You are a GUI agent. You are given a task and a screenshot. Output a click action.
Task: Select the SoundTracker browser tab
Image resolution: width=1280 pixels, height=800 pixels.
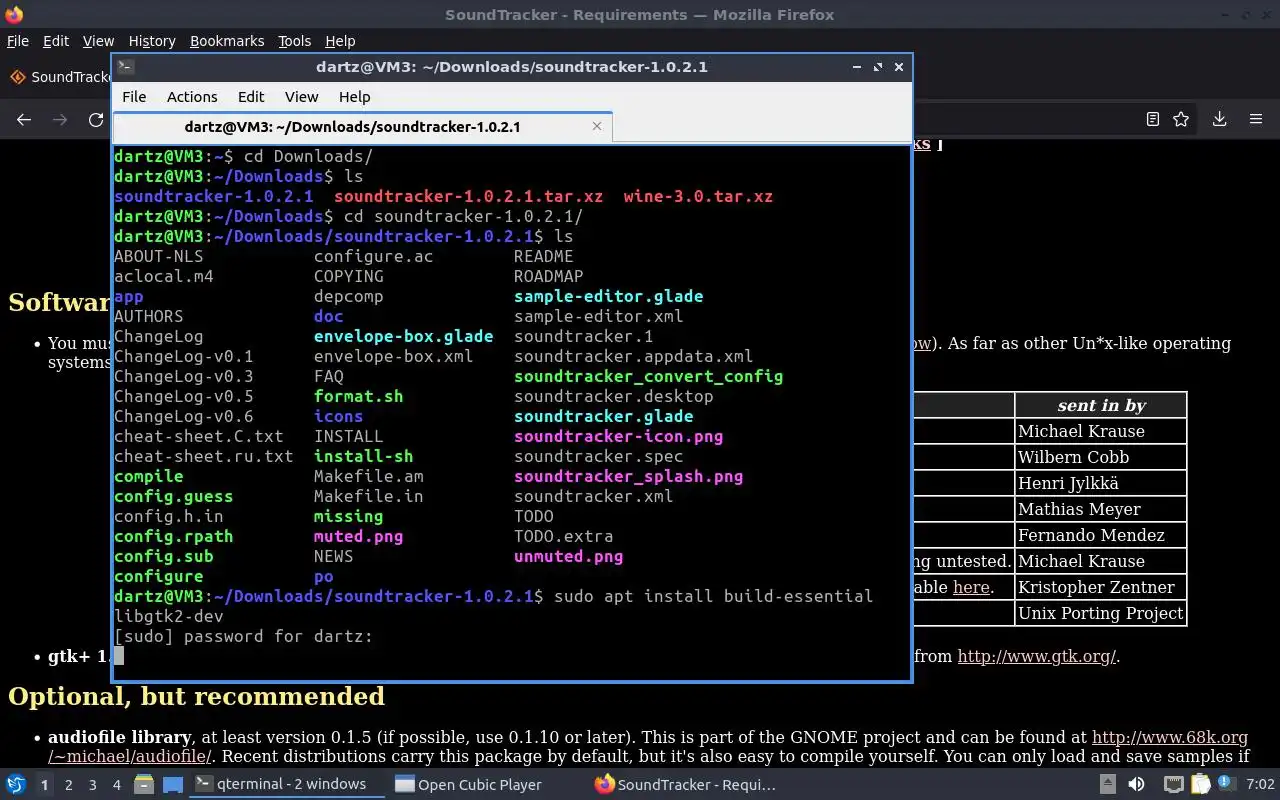60,77
